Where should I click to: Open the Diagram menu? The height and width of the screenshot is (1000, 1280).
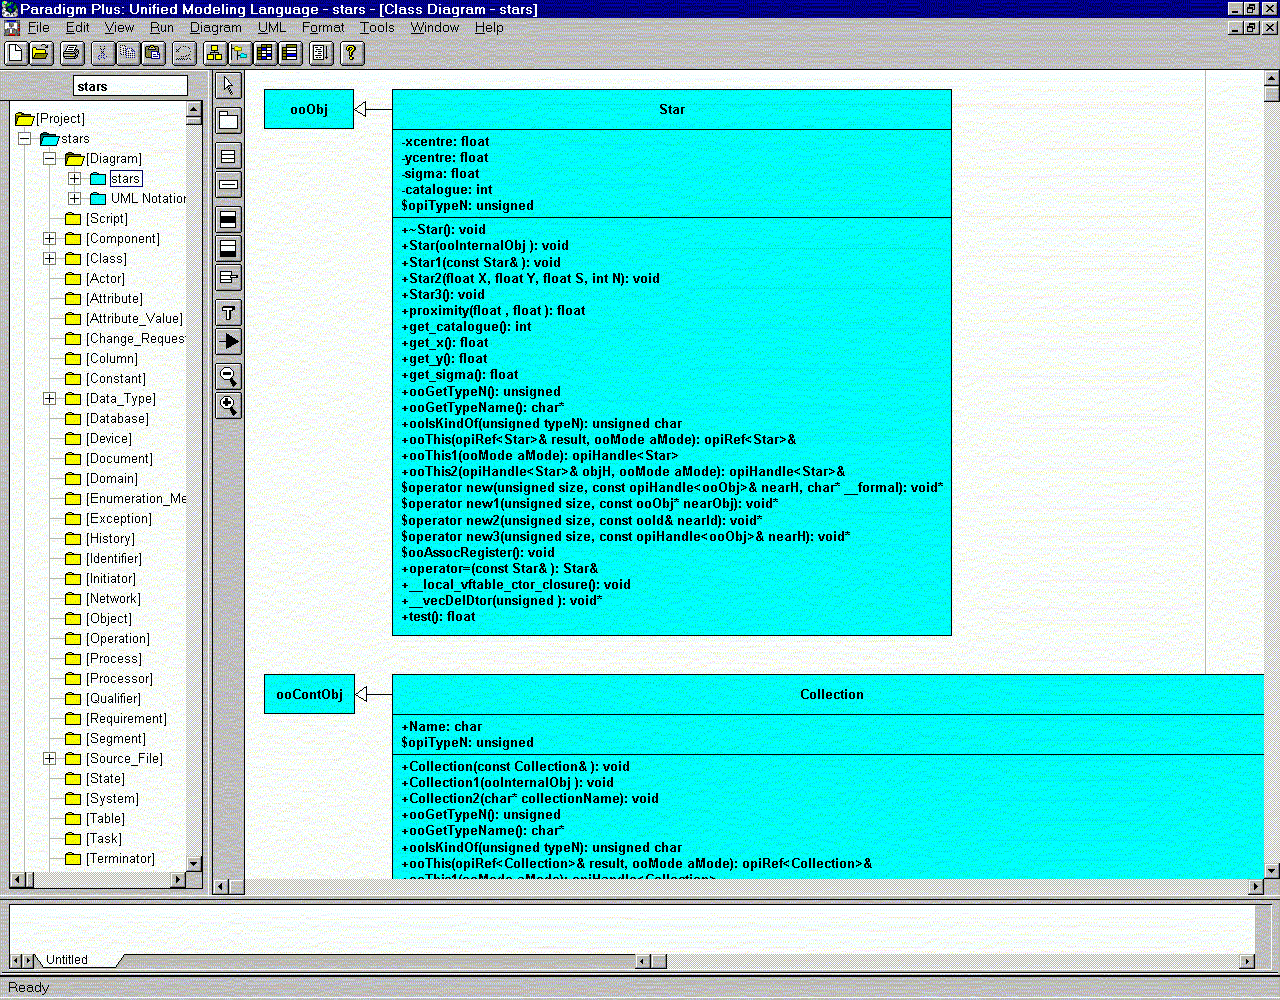click(215, 28)
